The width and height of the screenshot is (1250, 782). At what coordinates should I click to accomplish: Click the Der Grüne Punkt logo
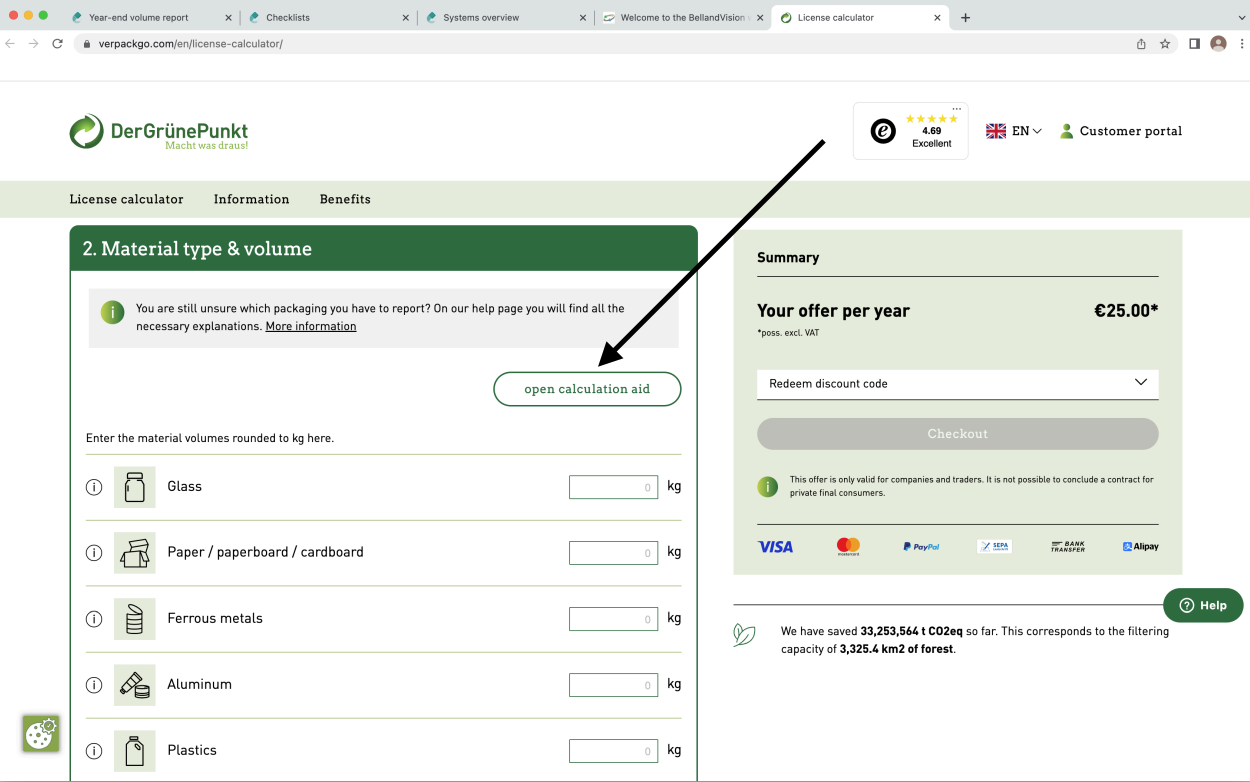[158, 132]
